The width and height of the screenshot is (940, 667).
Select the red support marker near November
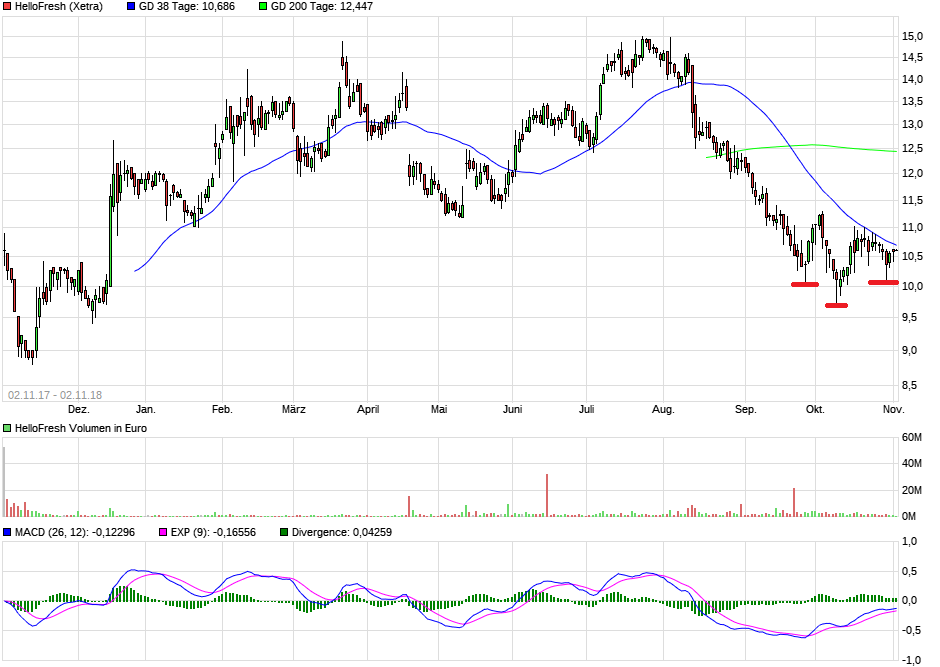(883, 282)
